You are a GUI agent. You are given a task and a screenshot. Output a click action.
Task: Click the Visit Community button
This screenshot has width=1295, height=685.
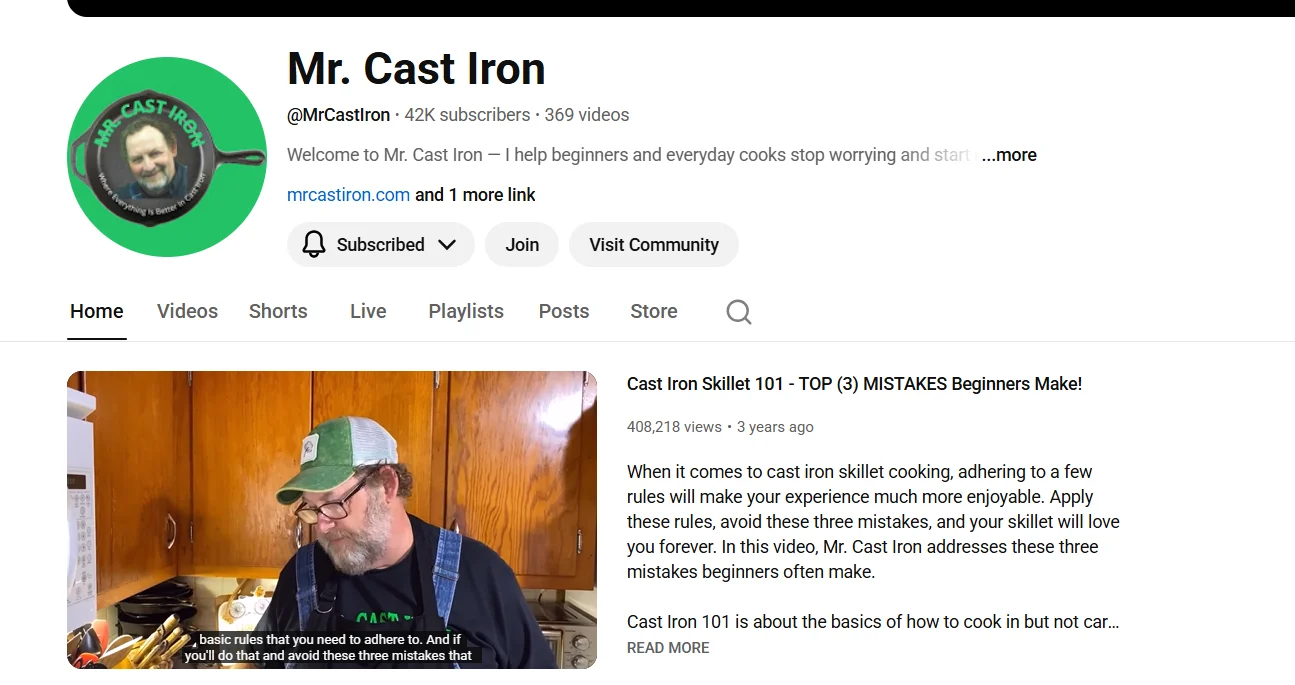[x=654, y=244]
